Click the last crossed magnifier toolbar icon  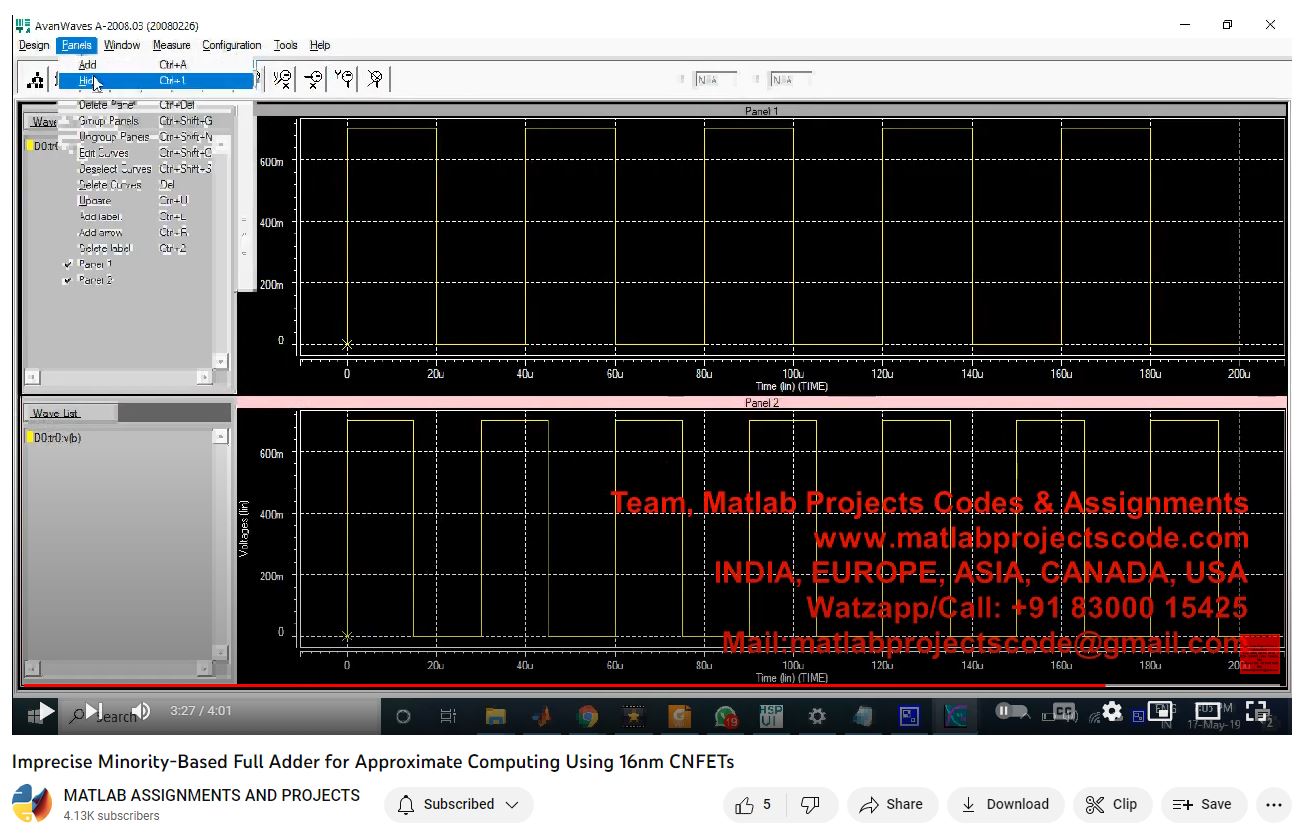[375, 79]
